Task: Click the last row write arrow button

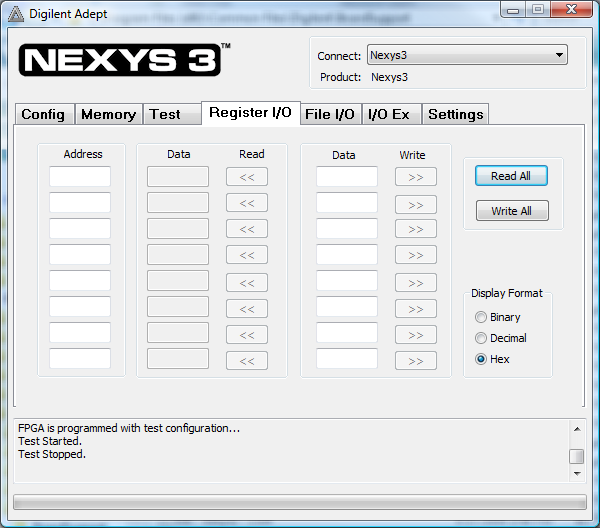Action: coord(416,360)
